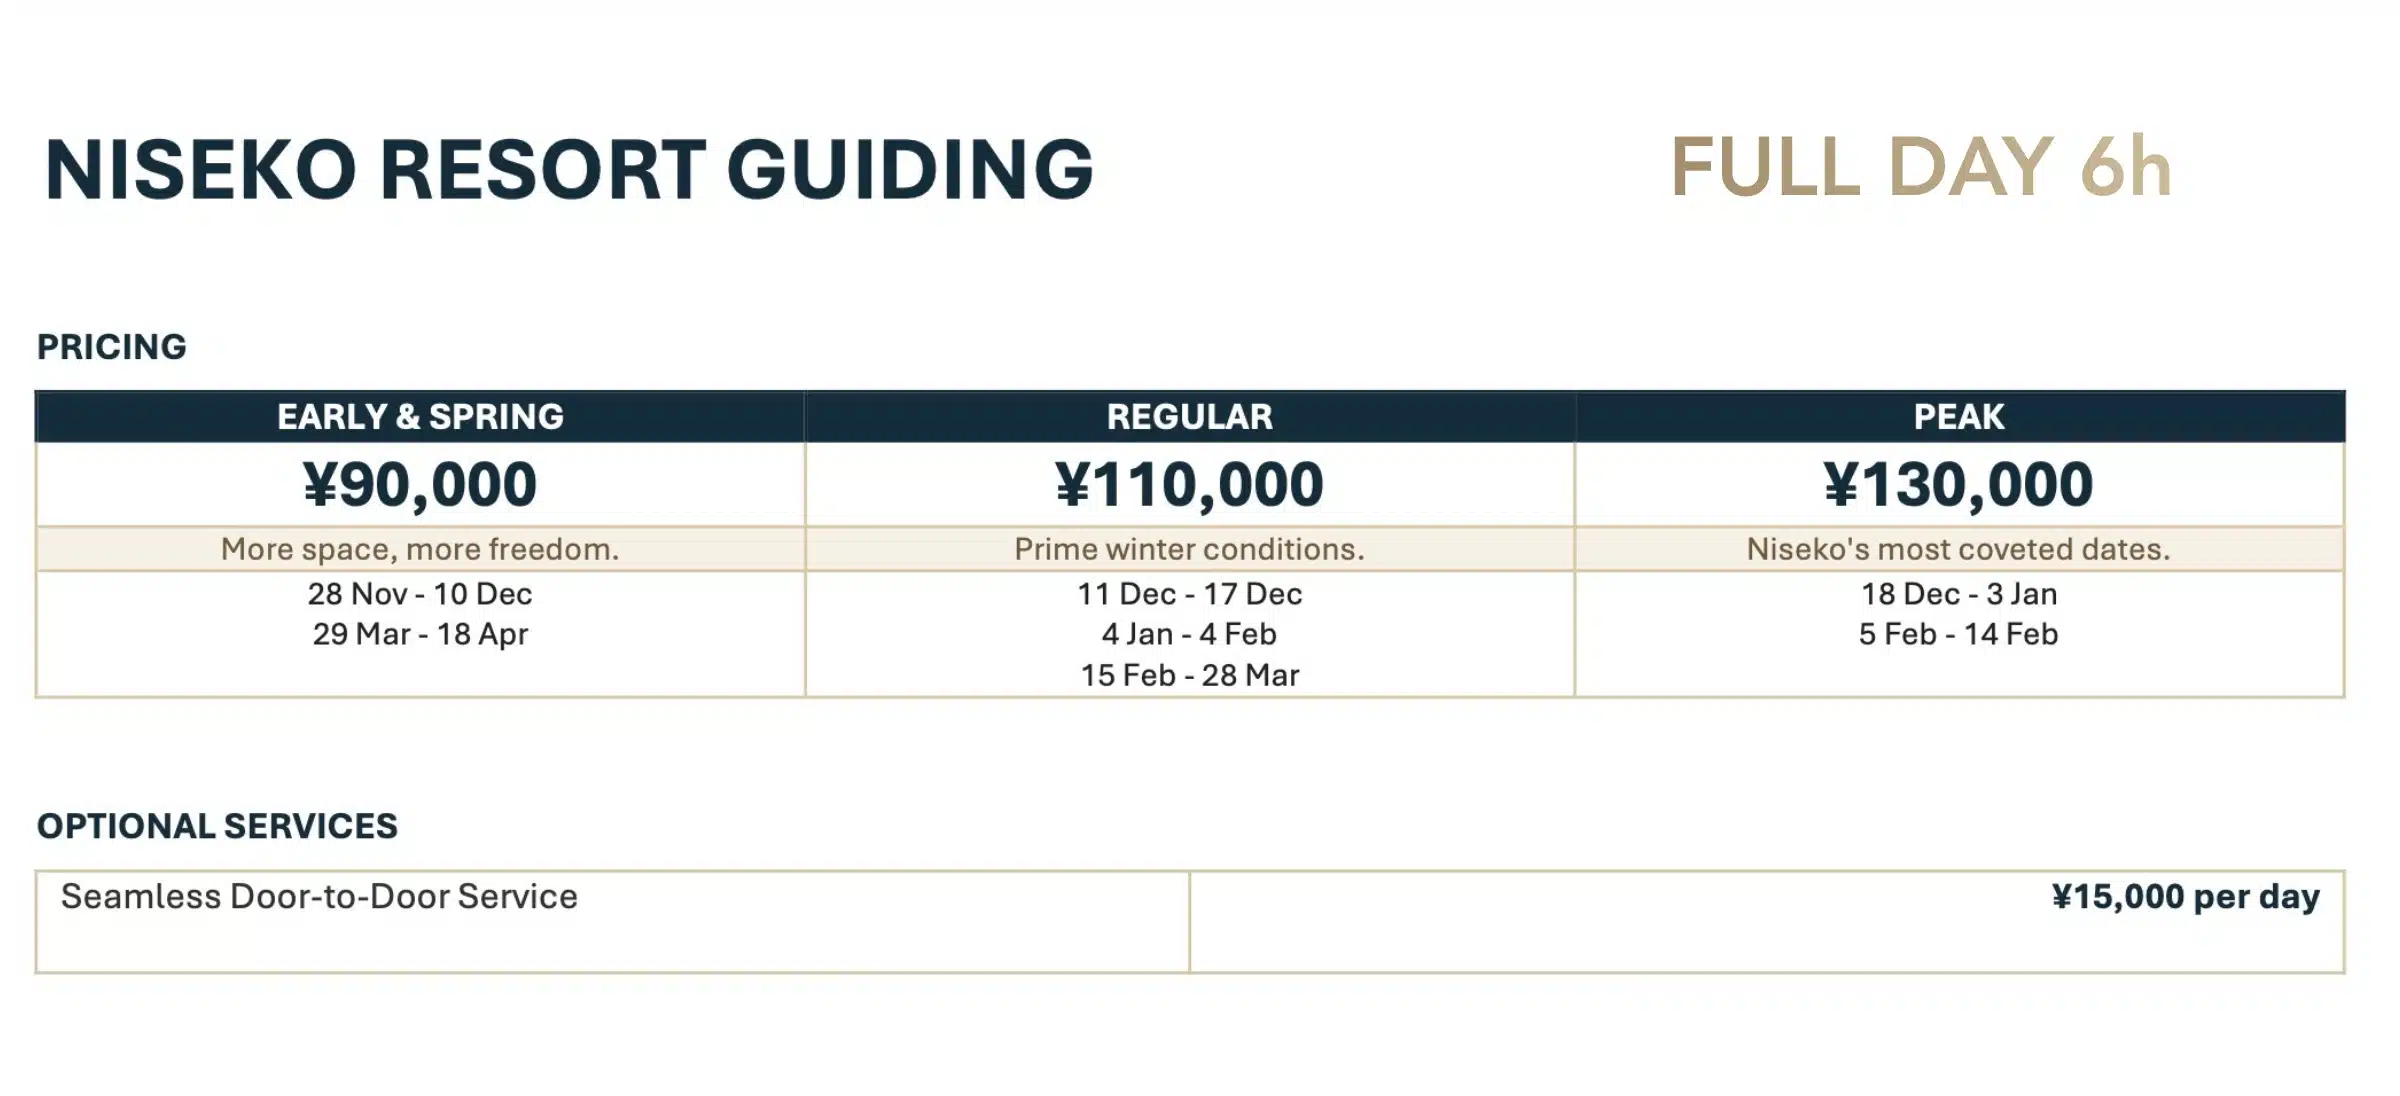Click the ¥15,000 per day price
The image size is (2400, 1096).
coord(2185,897)
